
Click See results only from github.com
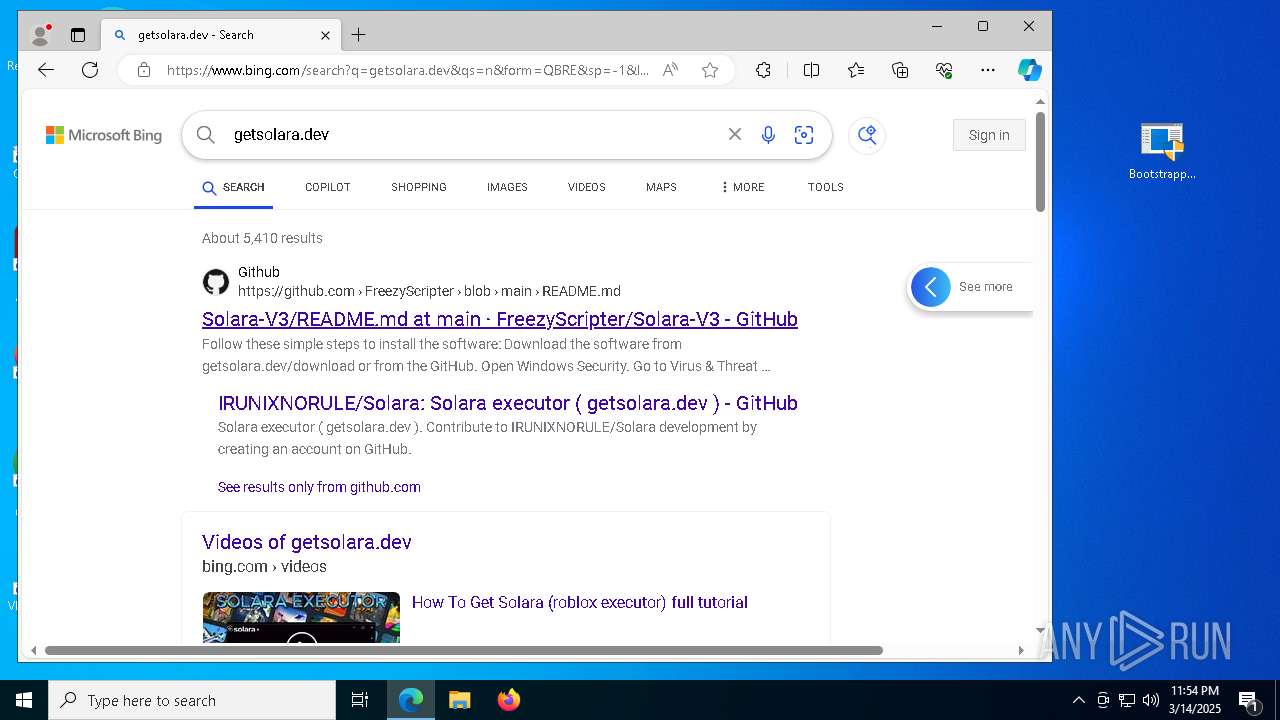319,487
